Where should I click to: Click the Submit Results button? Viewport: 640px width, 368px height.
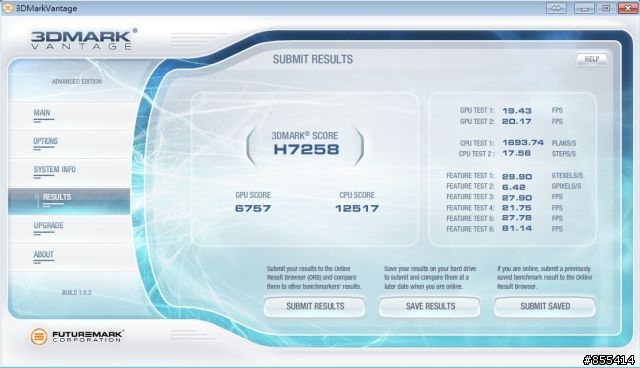click(315, 306)
